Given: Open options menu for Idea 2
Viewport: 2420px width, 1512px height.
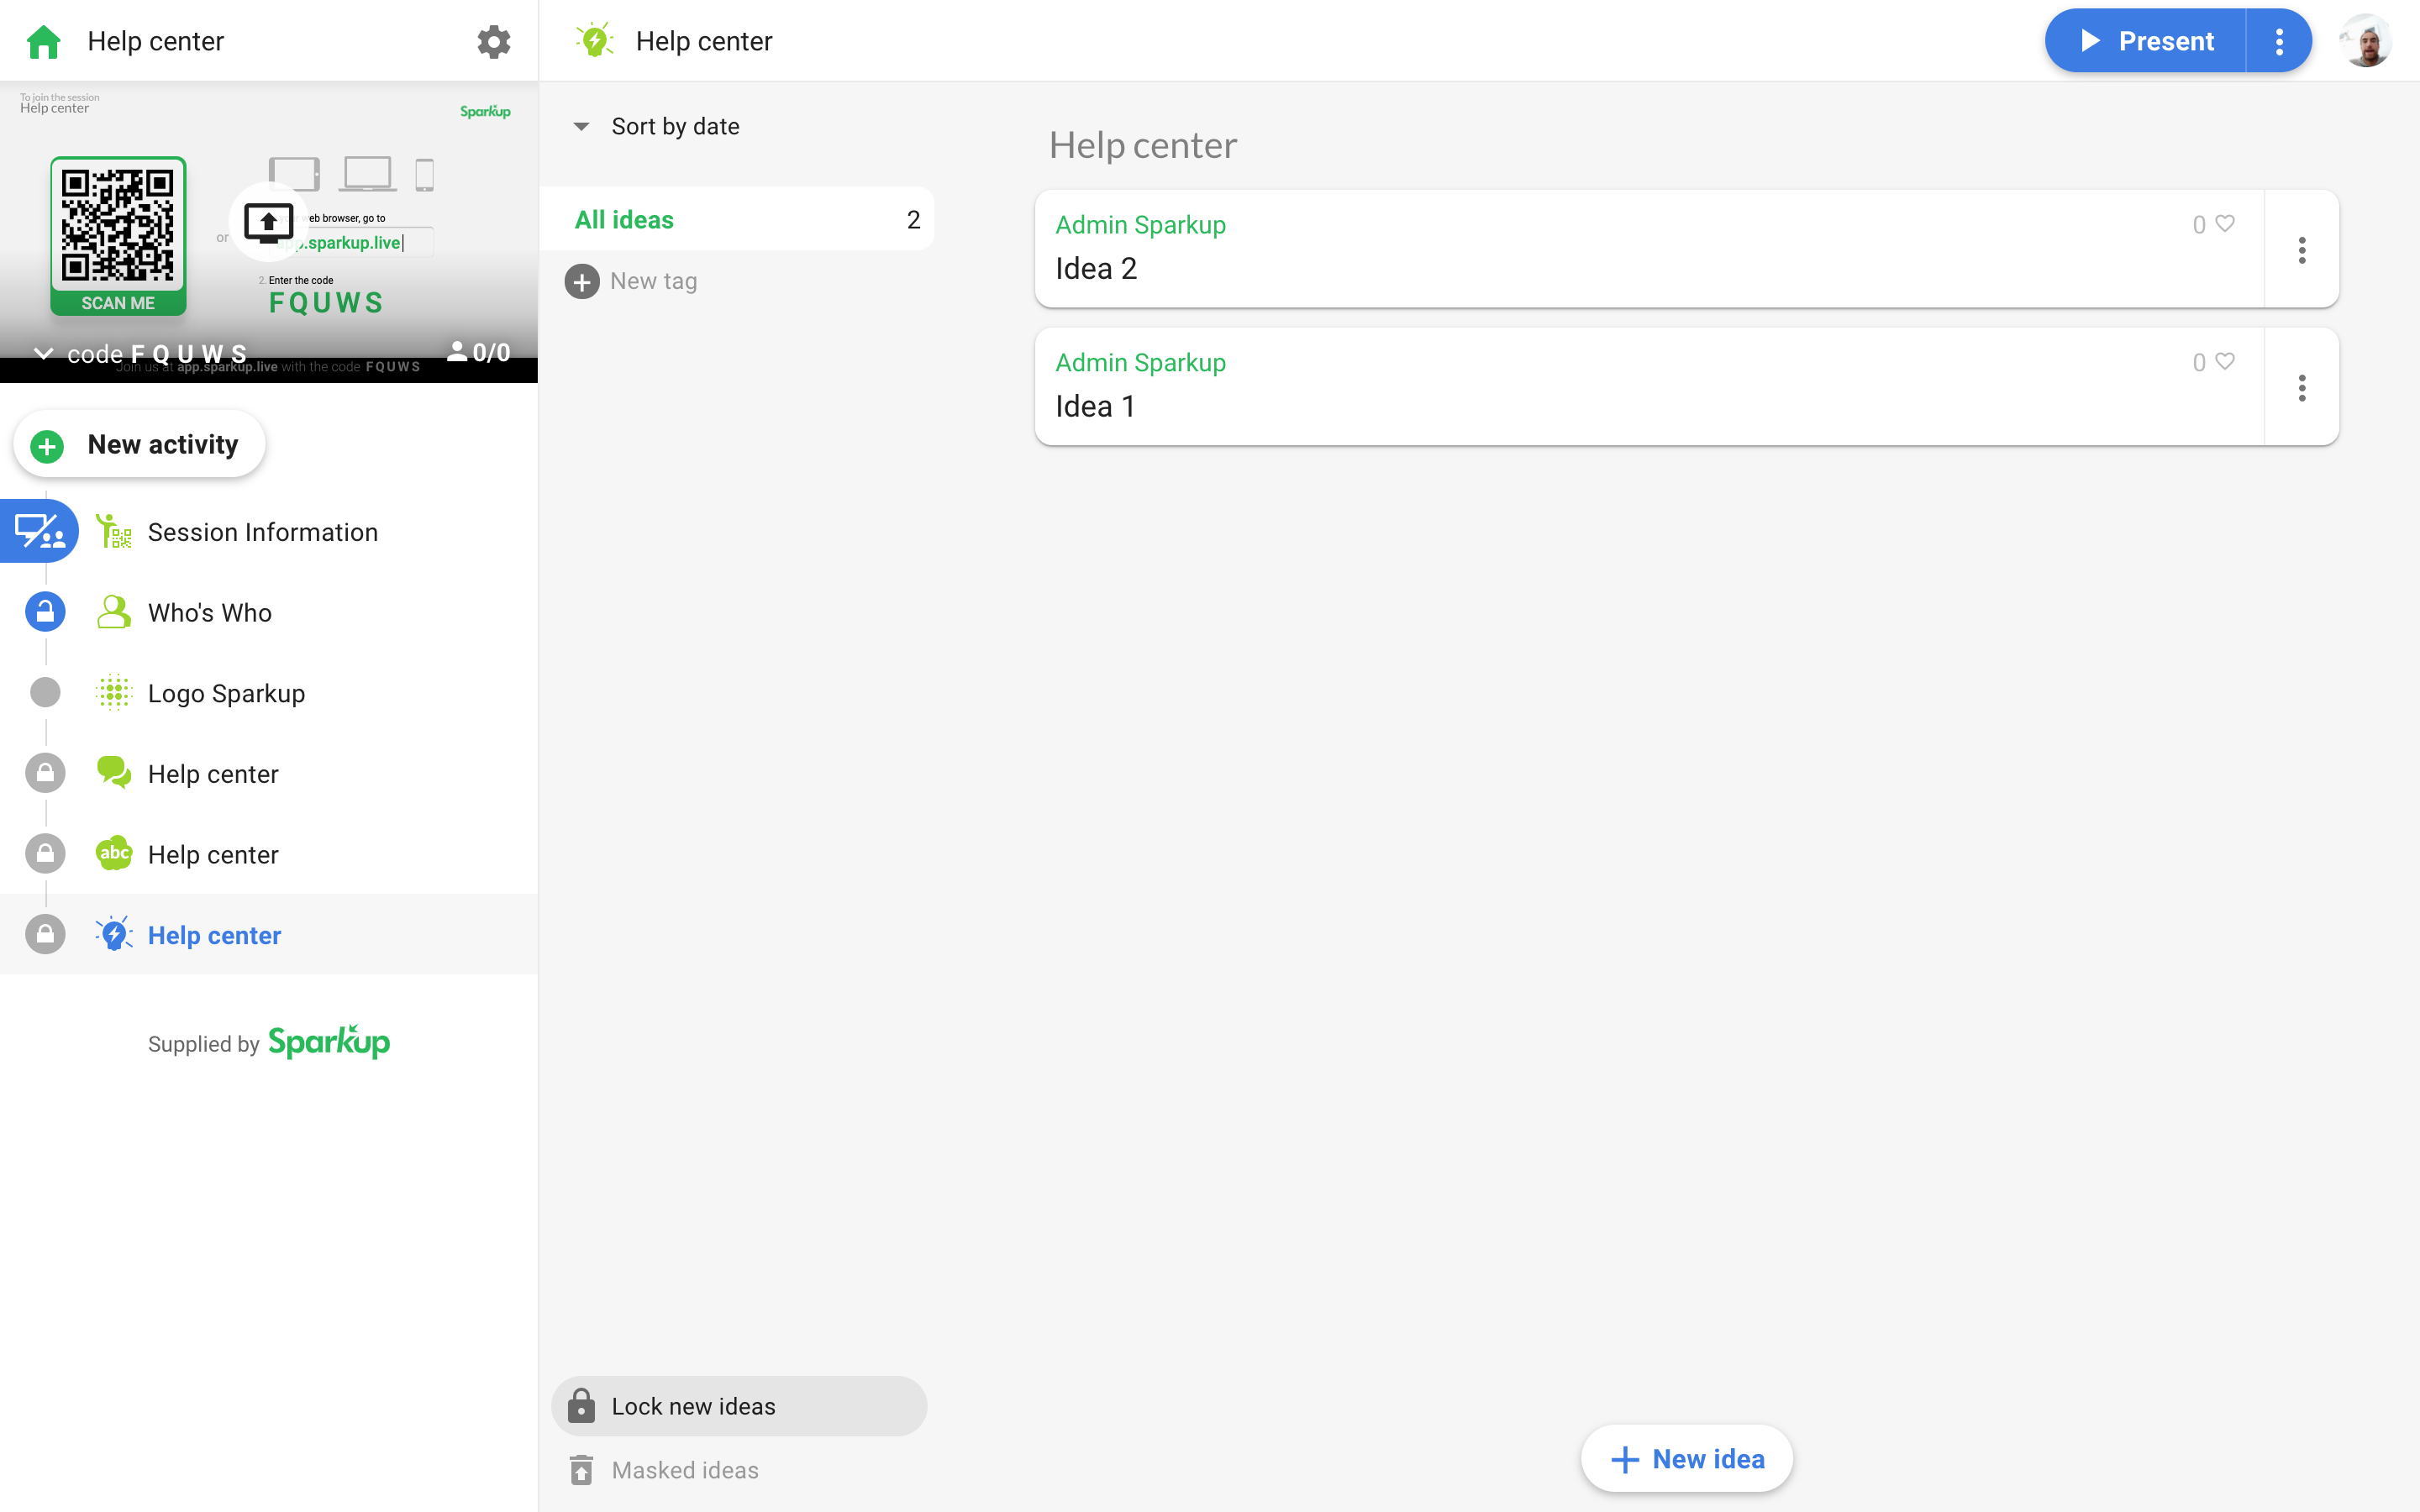Looking at the screenshot, I should 2302,249.
